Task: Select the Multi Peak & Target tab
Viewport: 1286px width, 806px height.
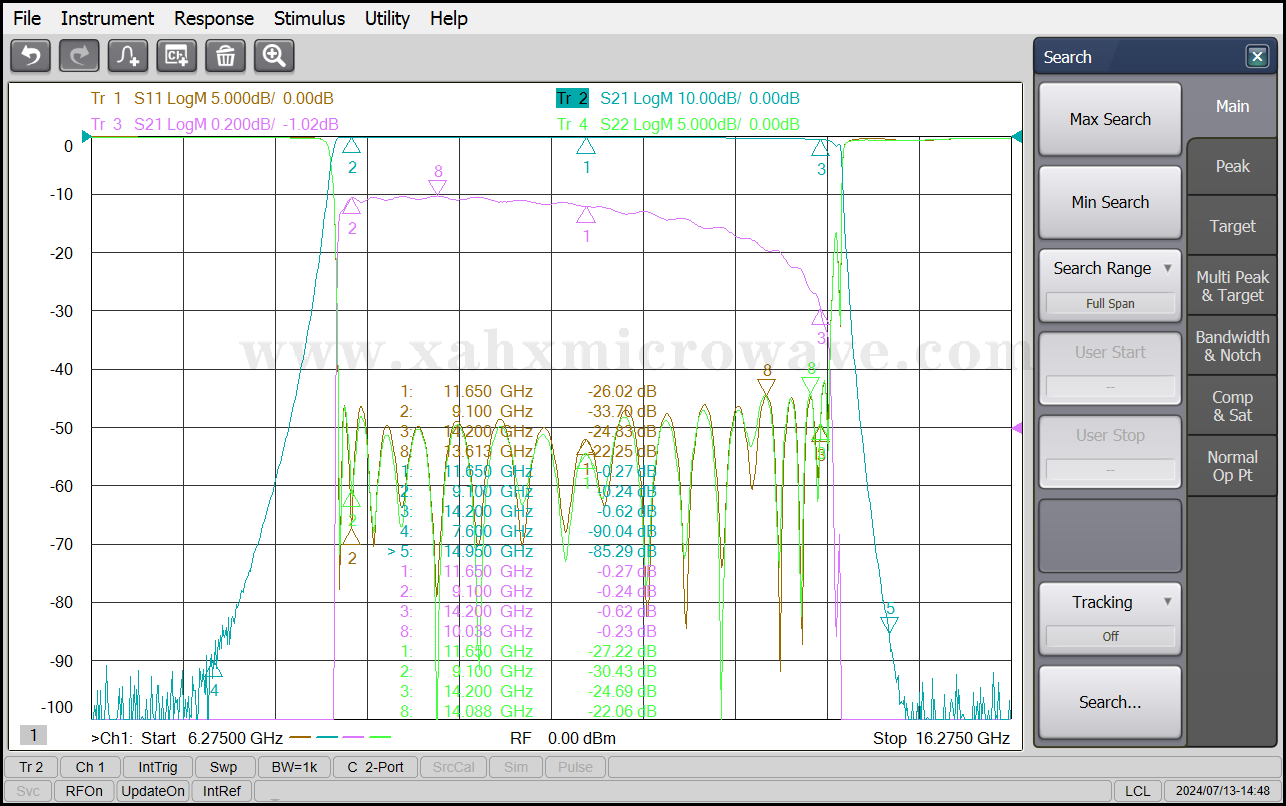Action: tap(1232, 286)
